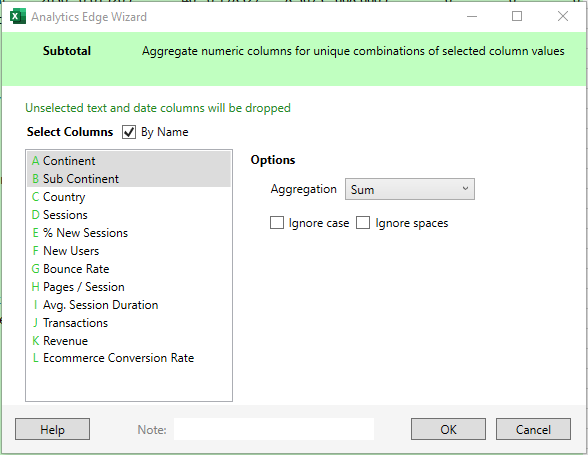
Task: Select the Bounce Rate column
Action: 129,269
